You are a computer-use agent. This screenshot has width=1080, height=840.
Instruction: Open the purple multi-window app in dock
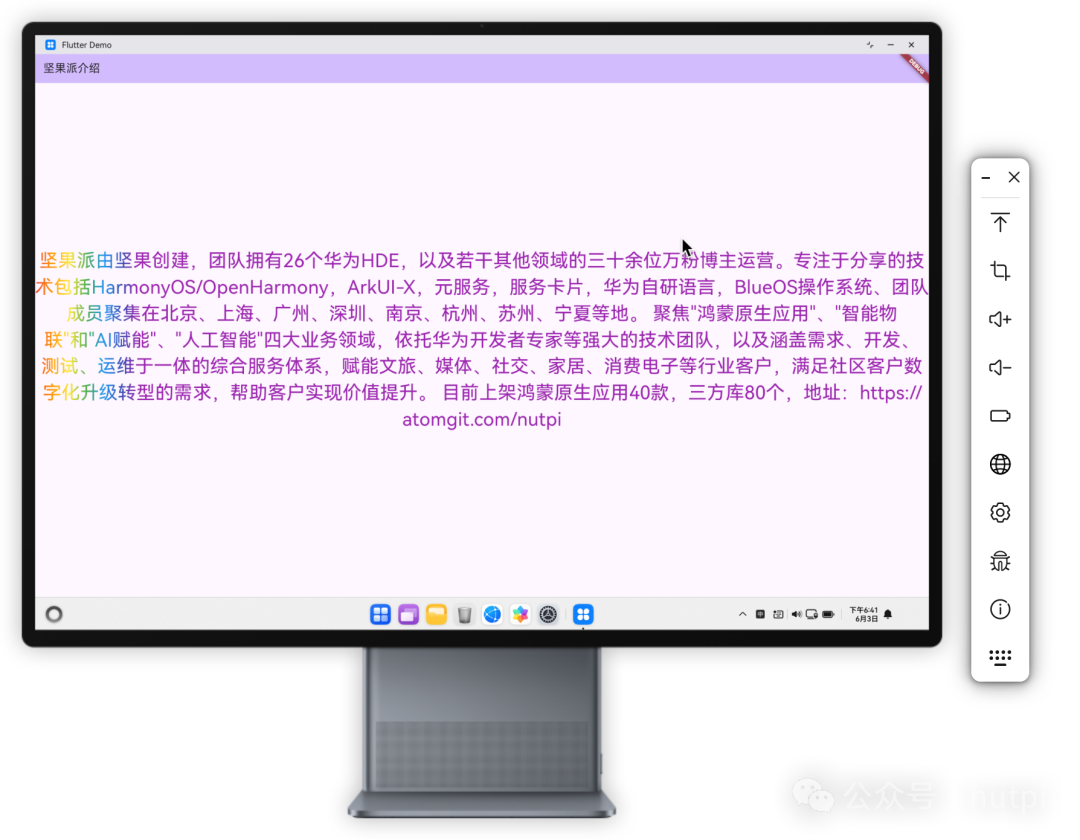coord(408,614)
